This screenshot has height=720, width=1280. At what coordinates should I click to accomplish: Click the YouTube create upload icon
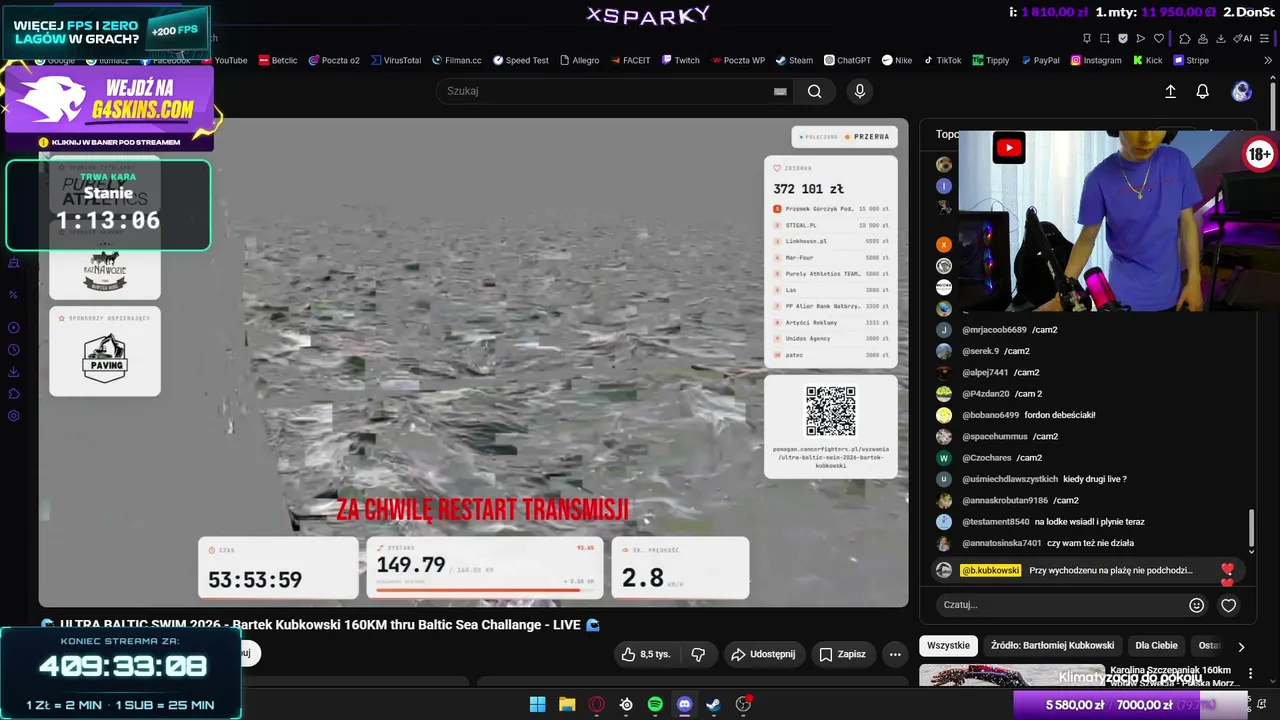1171,91
